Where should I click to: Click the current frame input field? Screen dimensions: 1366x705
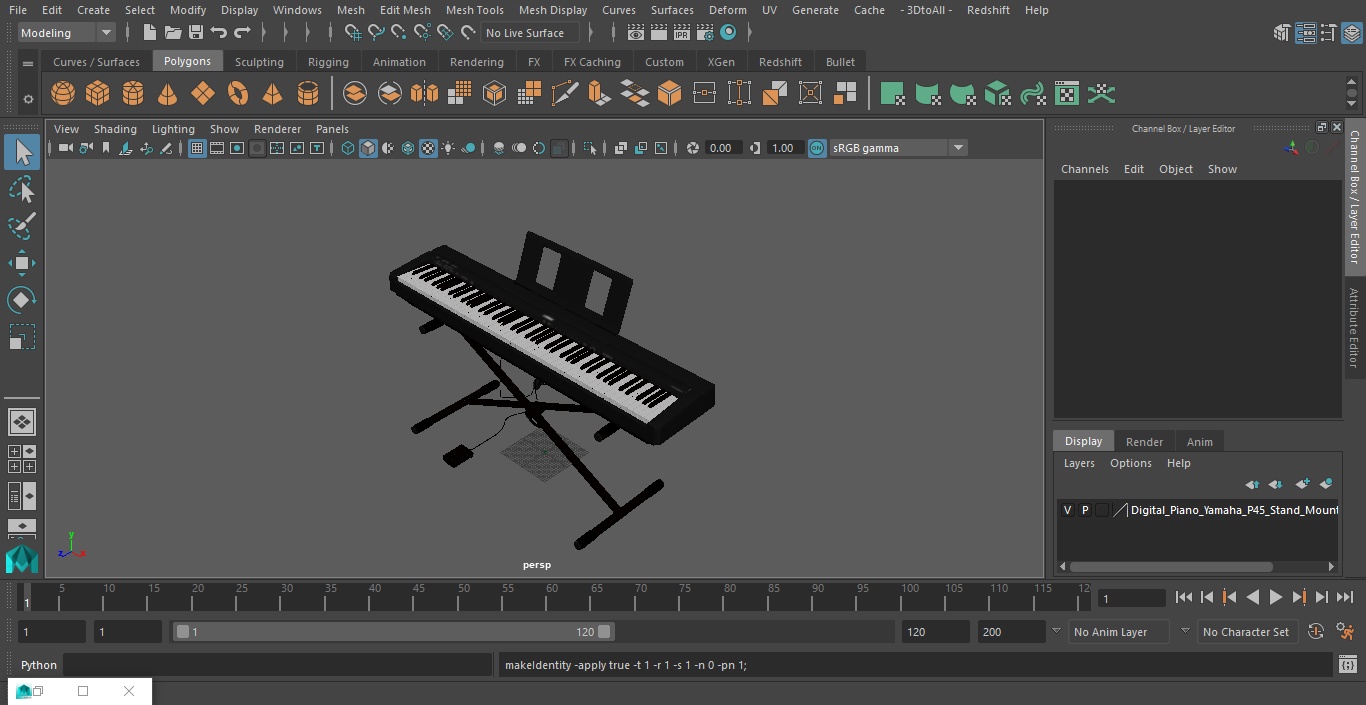pos(1131,598)
